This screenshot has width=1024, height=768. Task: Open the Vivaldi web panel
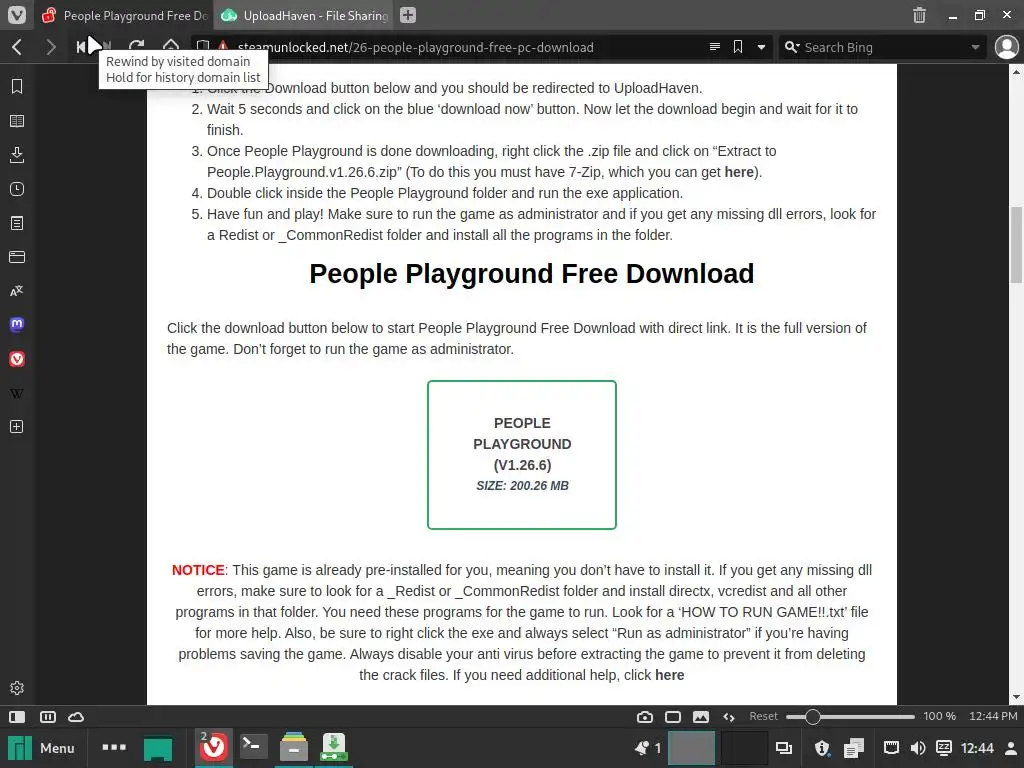[17, 359]
